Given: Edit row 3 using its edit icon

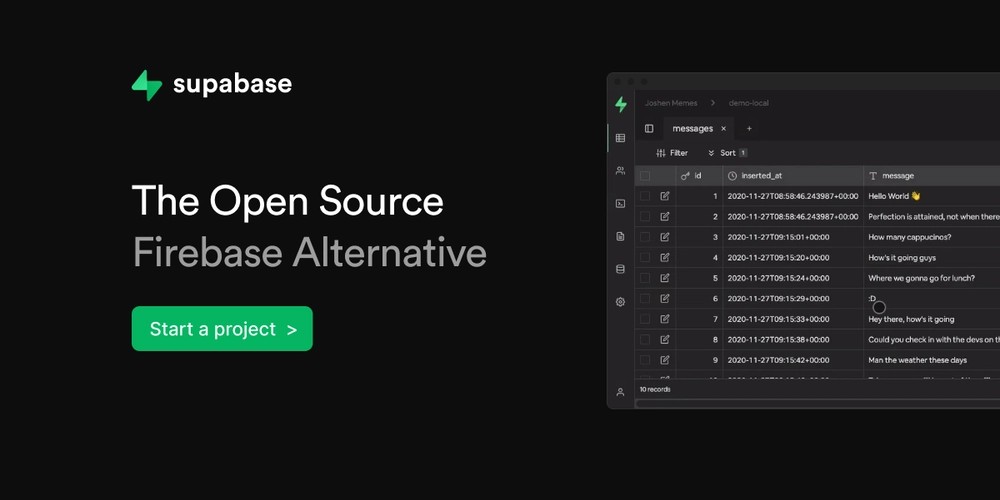Looking at the screenshot, I should pyautogui.click(x=665, y=237).
